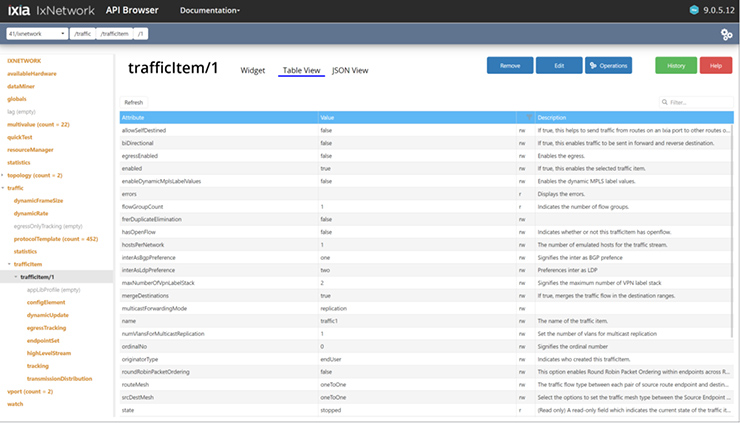Click the flowGroupCount attribute cell

coord(219,207)
